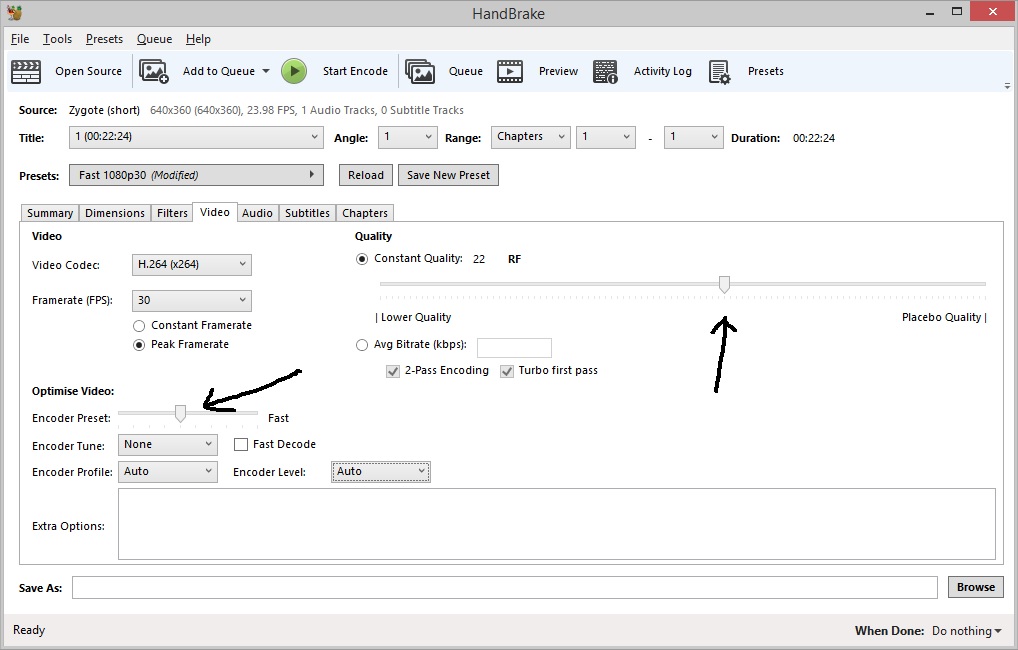
Task: Enable the Fast Decode checkbox
Action: tap(241, 444)
